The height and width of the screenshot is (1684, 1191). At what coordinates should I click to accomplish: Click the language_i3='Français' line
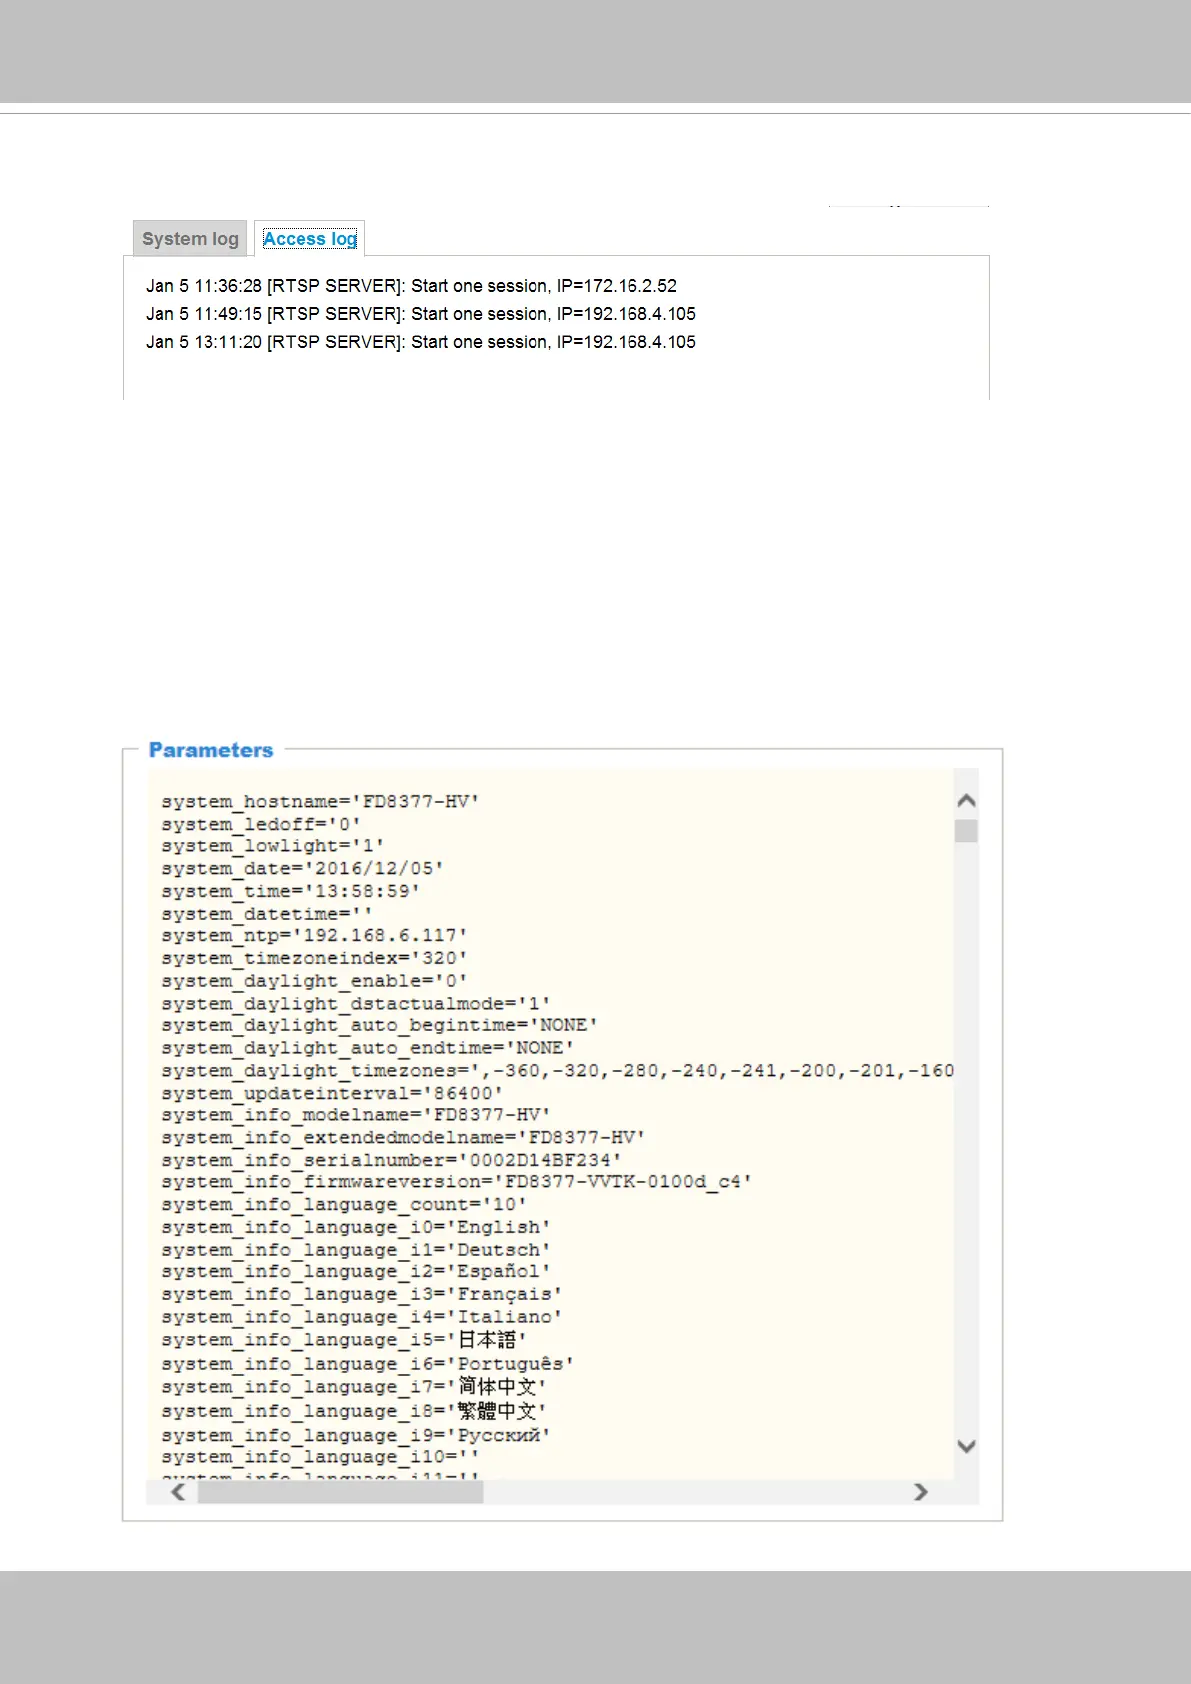tap(362, 1294)
